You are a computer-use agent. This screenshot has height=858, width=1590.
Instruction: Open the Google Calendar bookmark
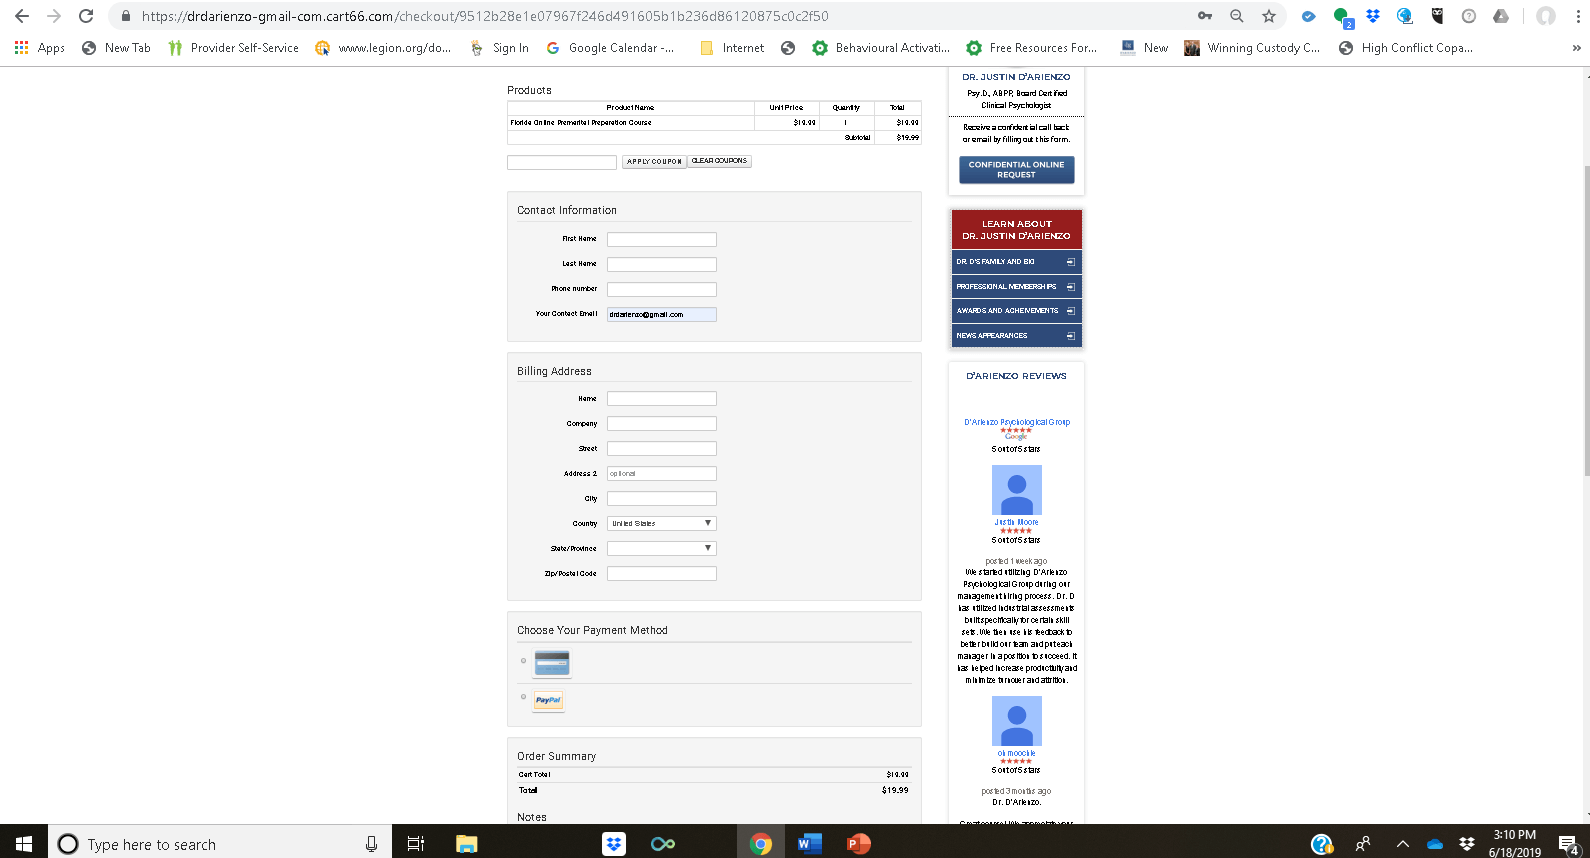coord(610,48)
